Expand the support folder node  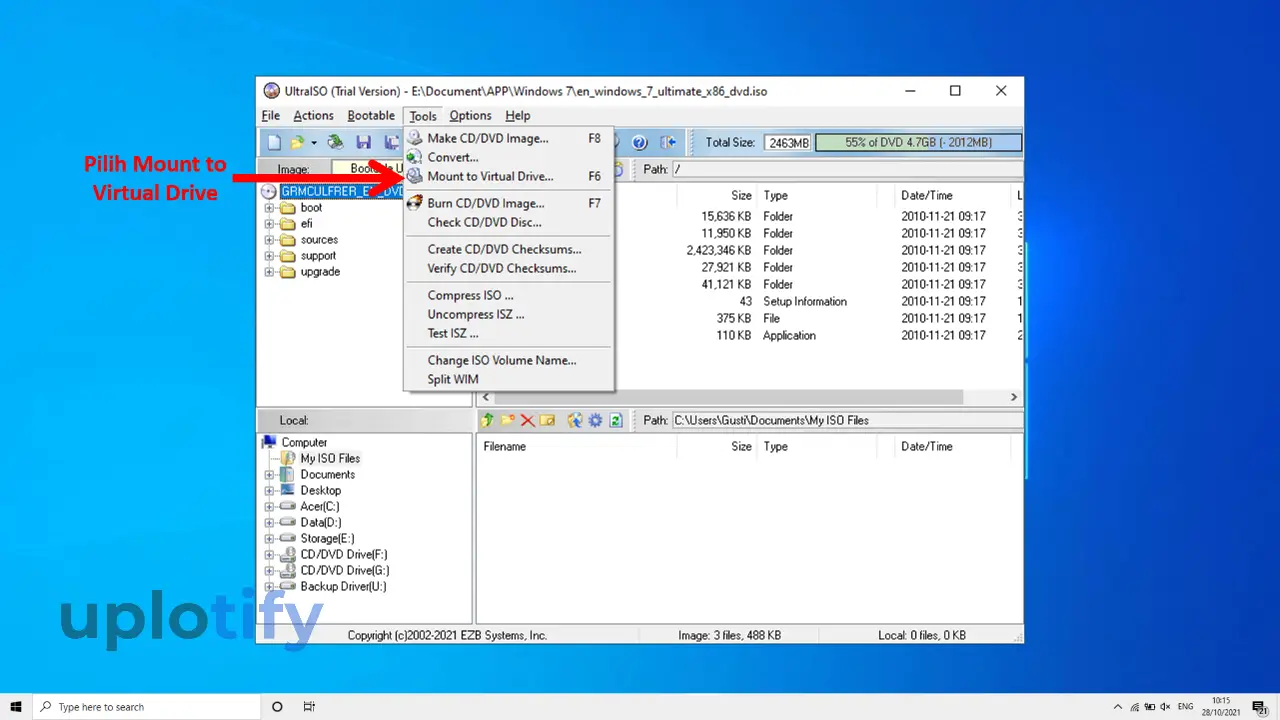(269, 256)
